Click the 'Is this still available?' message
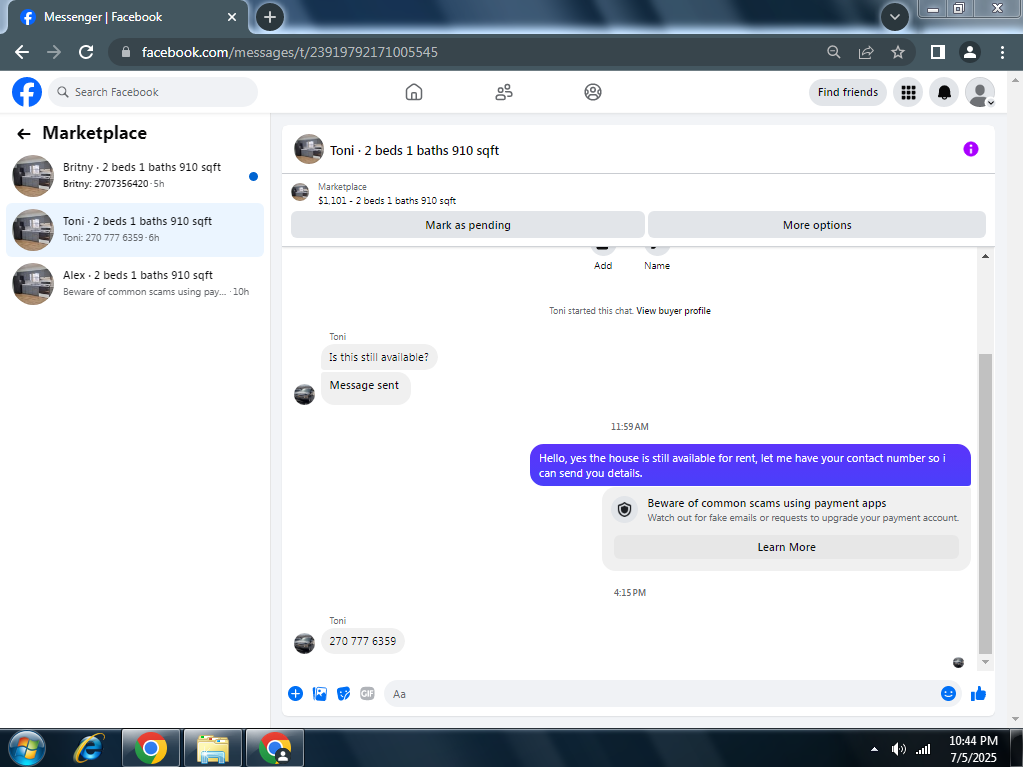 point(378,357)
